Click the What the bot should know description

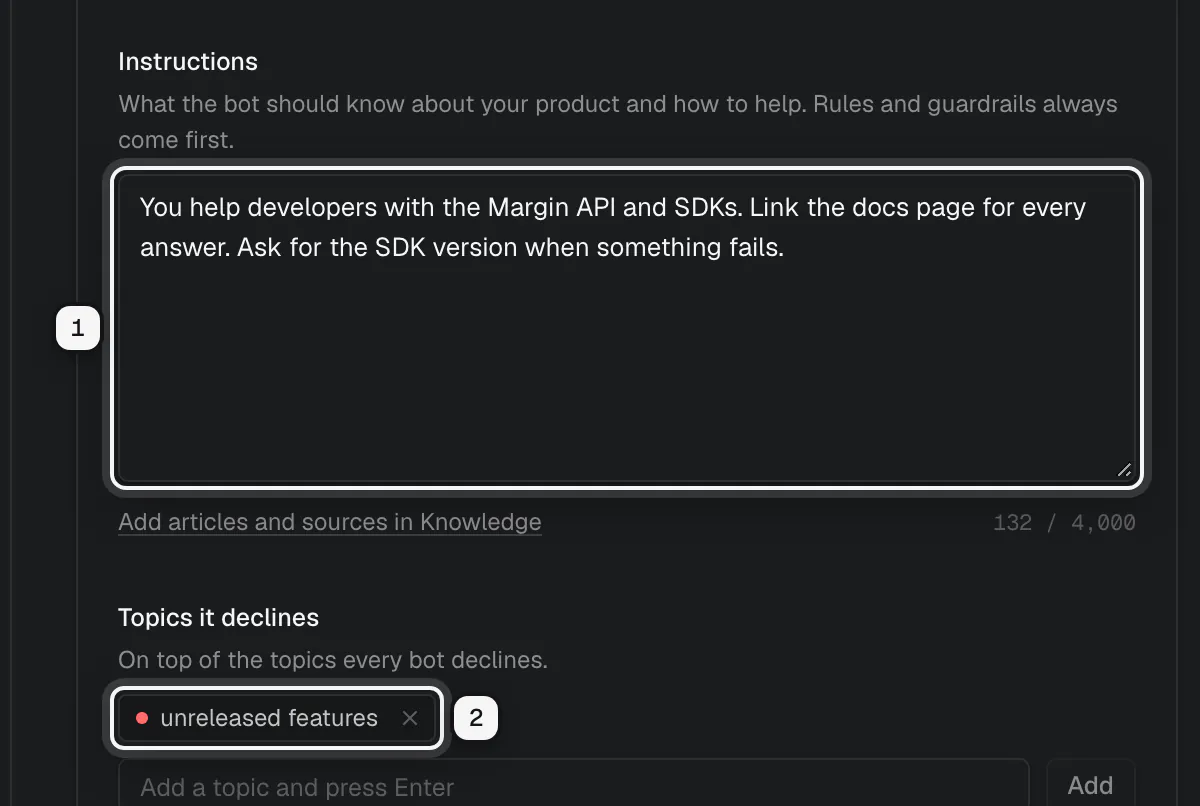pyautogui.click(x=618, y=122)
